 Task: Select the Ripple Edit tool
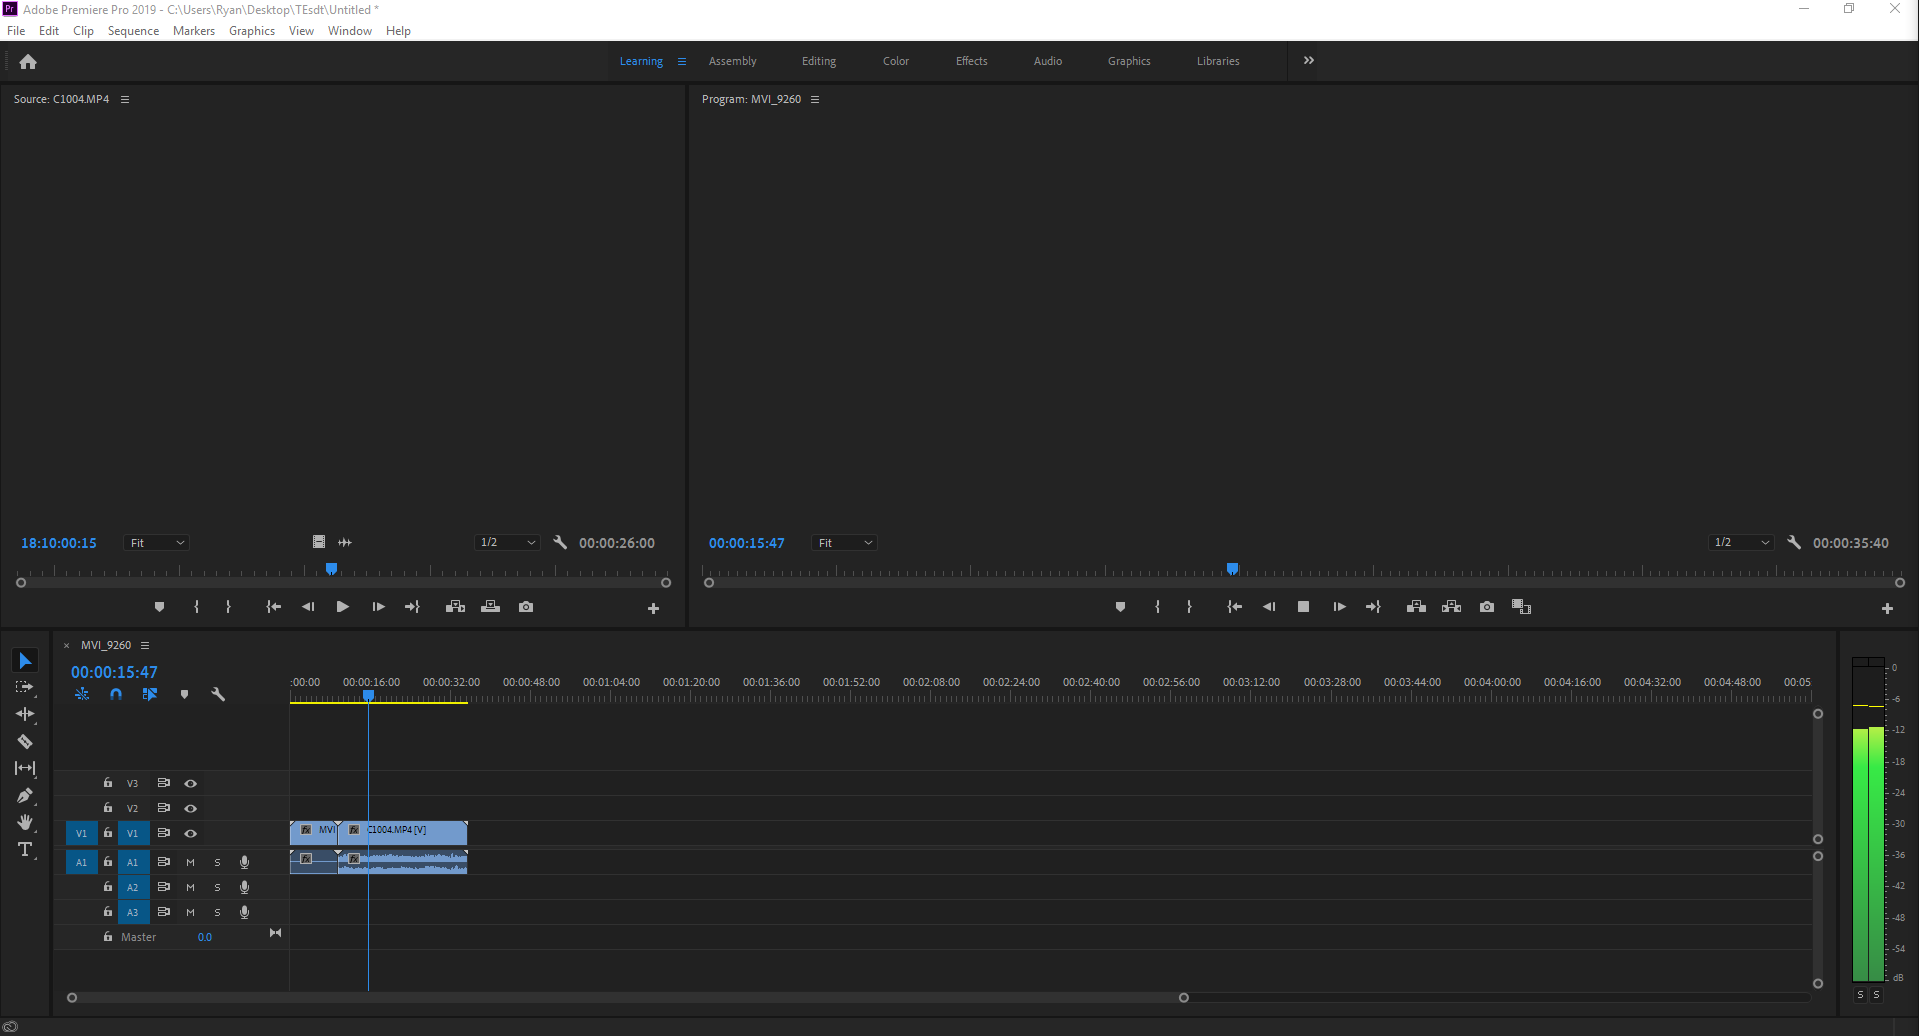point(25,714)
